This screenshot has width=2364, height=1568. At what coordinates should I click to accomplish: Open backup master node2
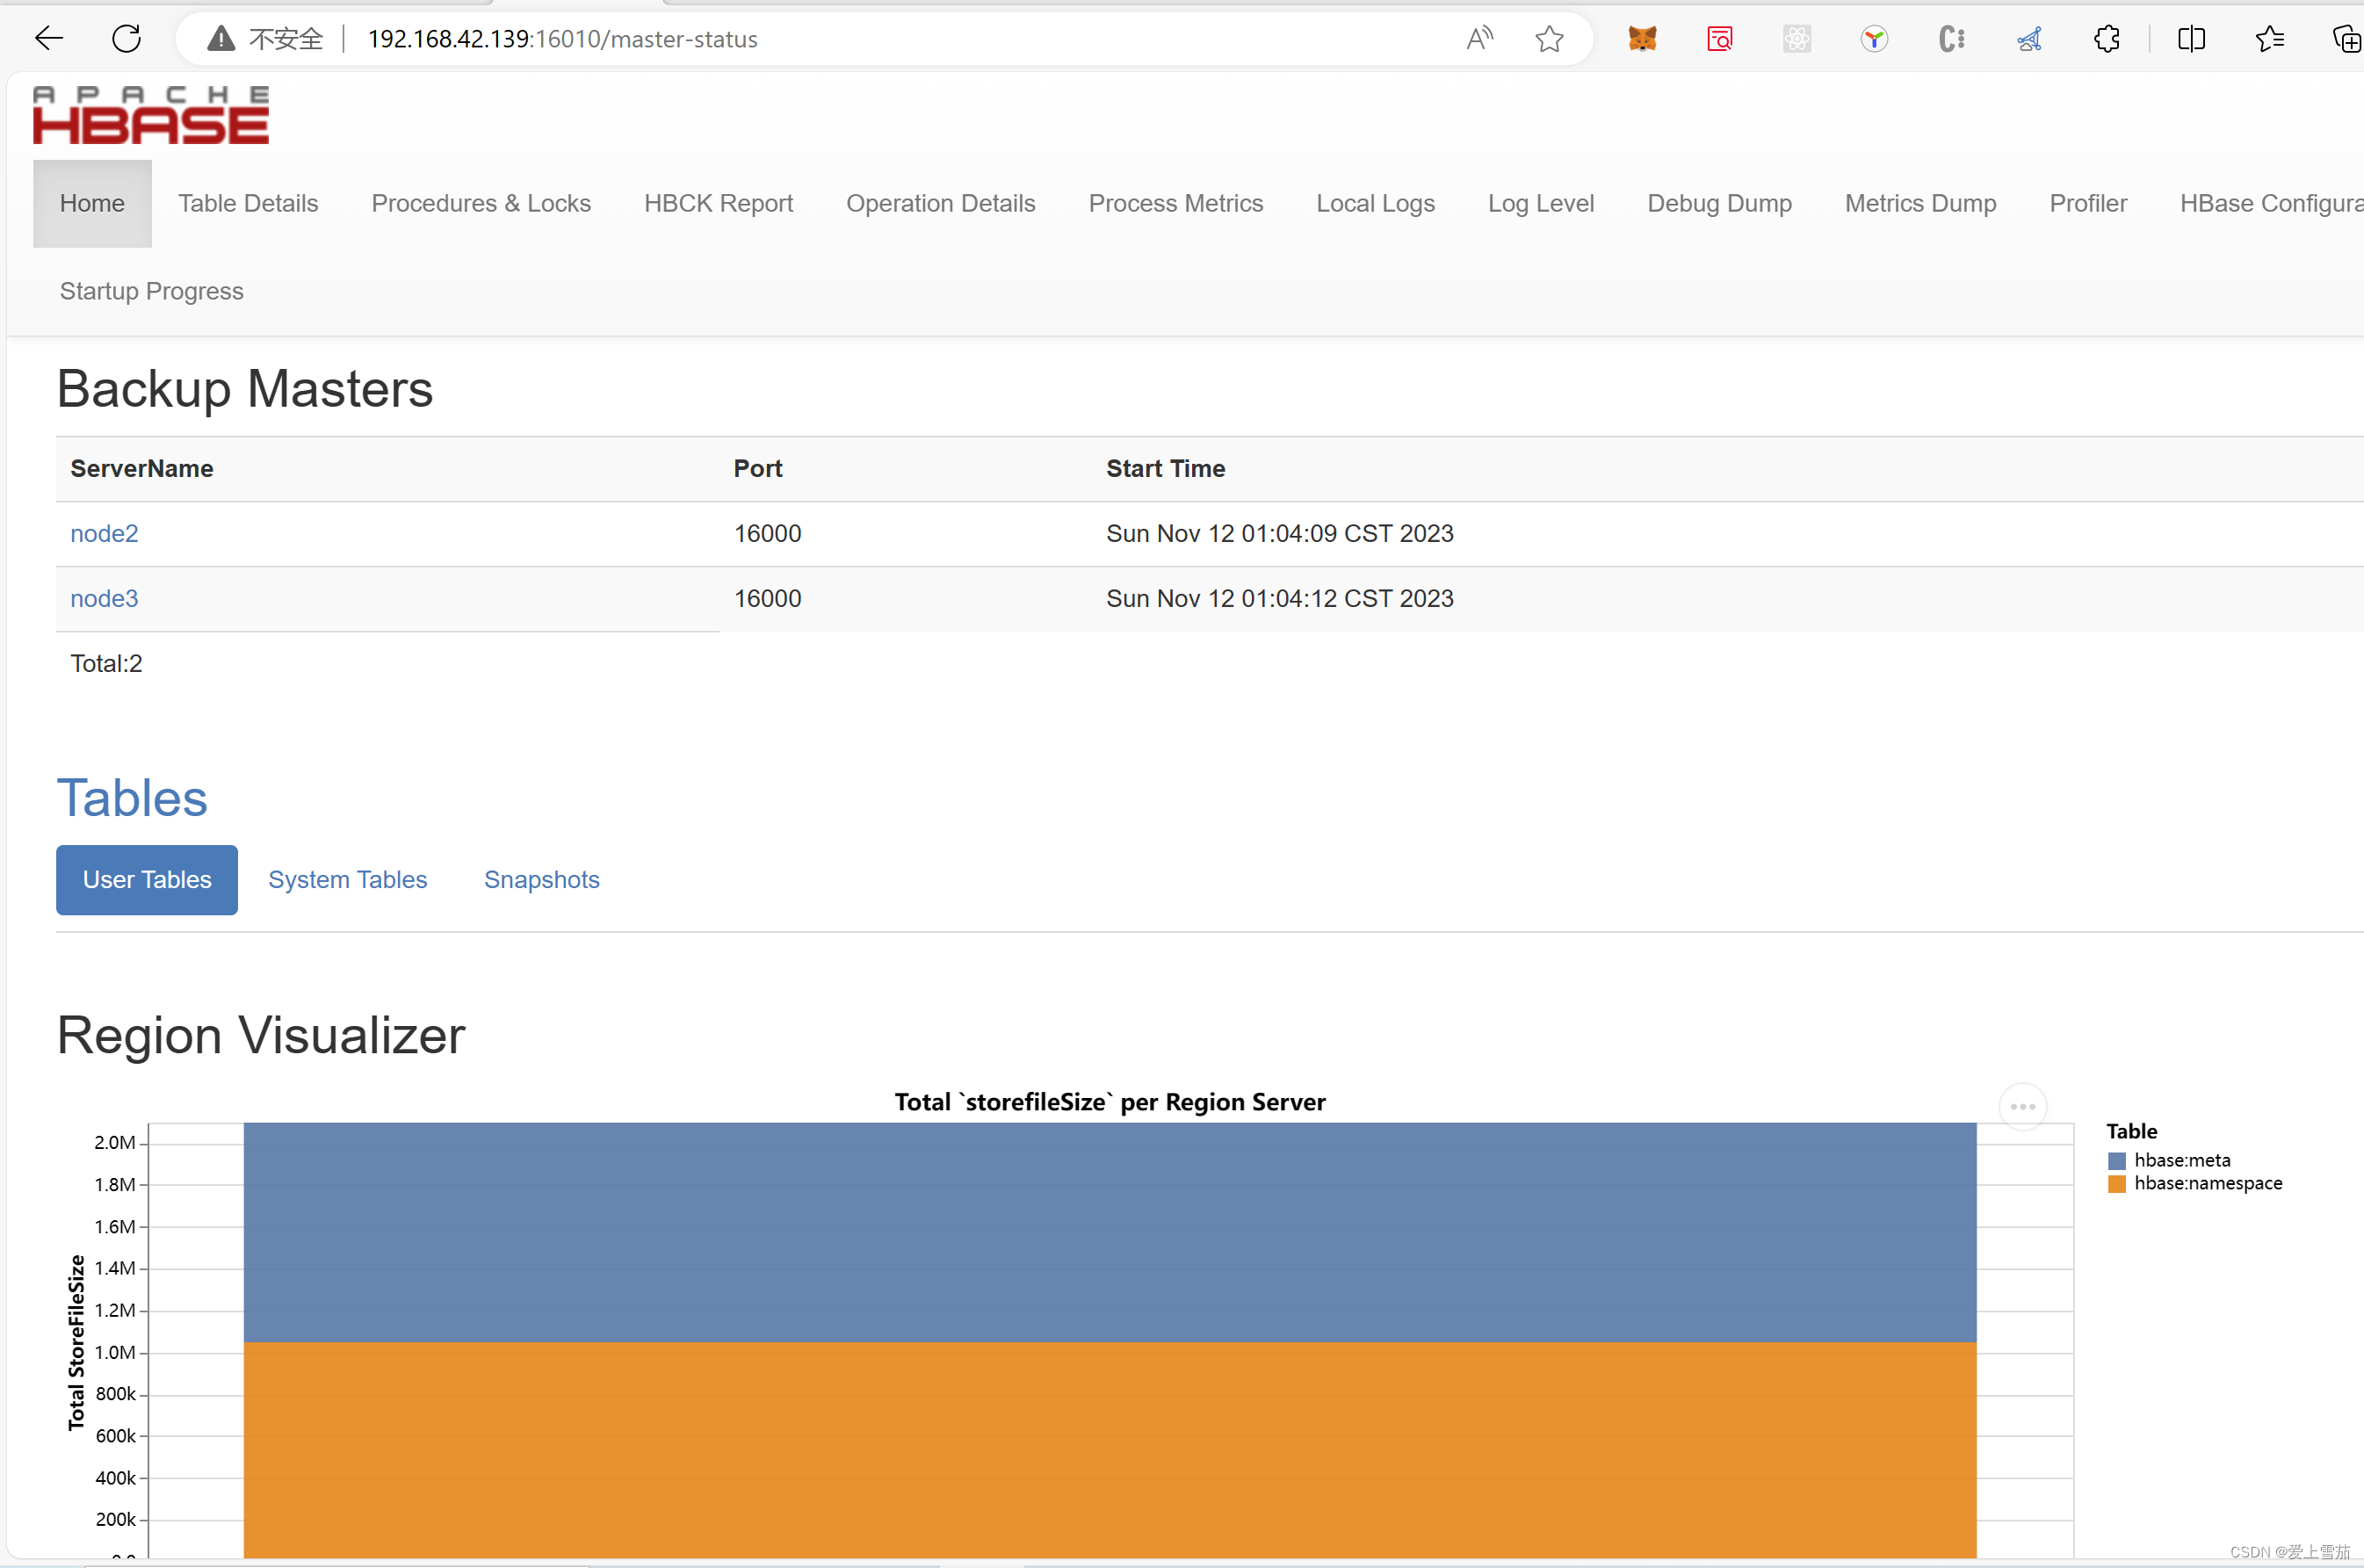[104, 533]
